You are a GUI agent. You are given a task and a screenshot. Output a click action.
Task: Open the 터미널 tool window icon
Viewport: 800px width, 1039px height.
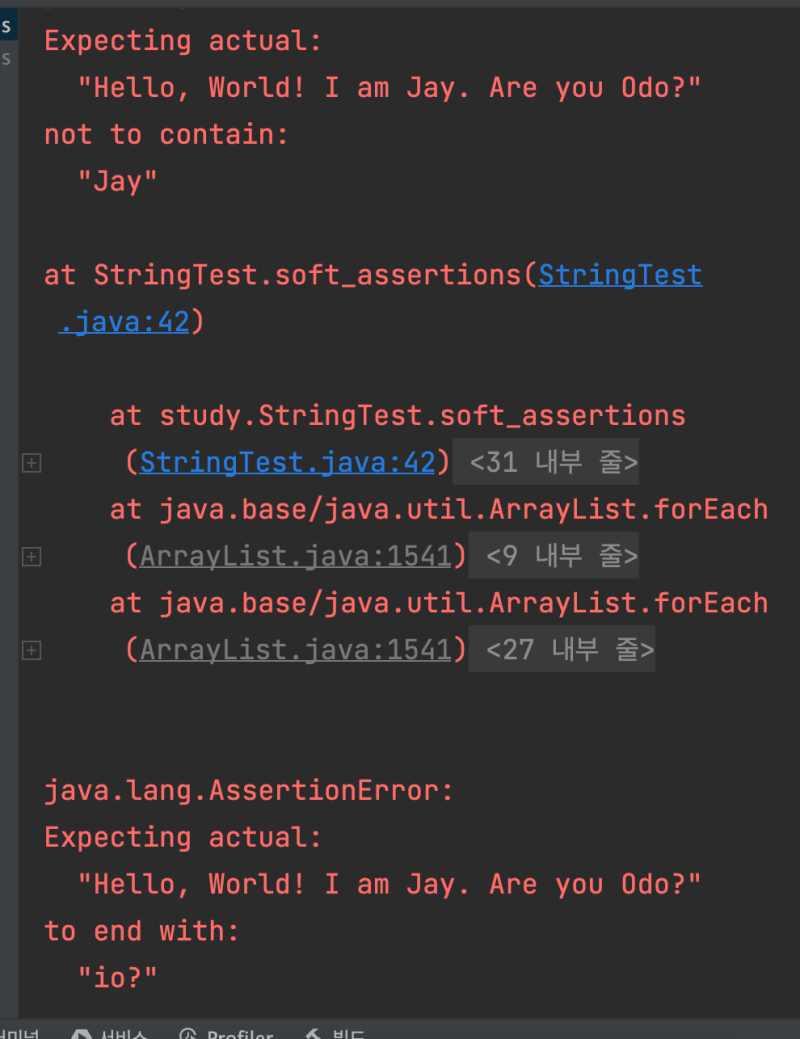coord(20,1034)
